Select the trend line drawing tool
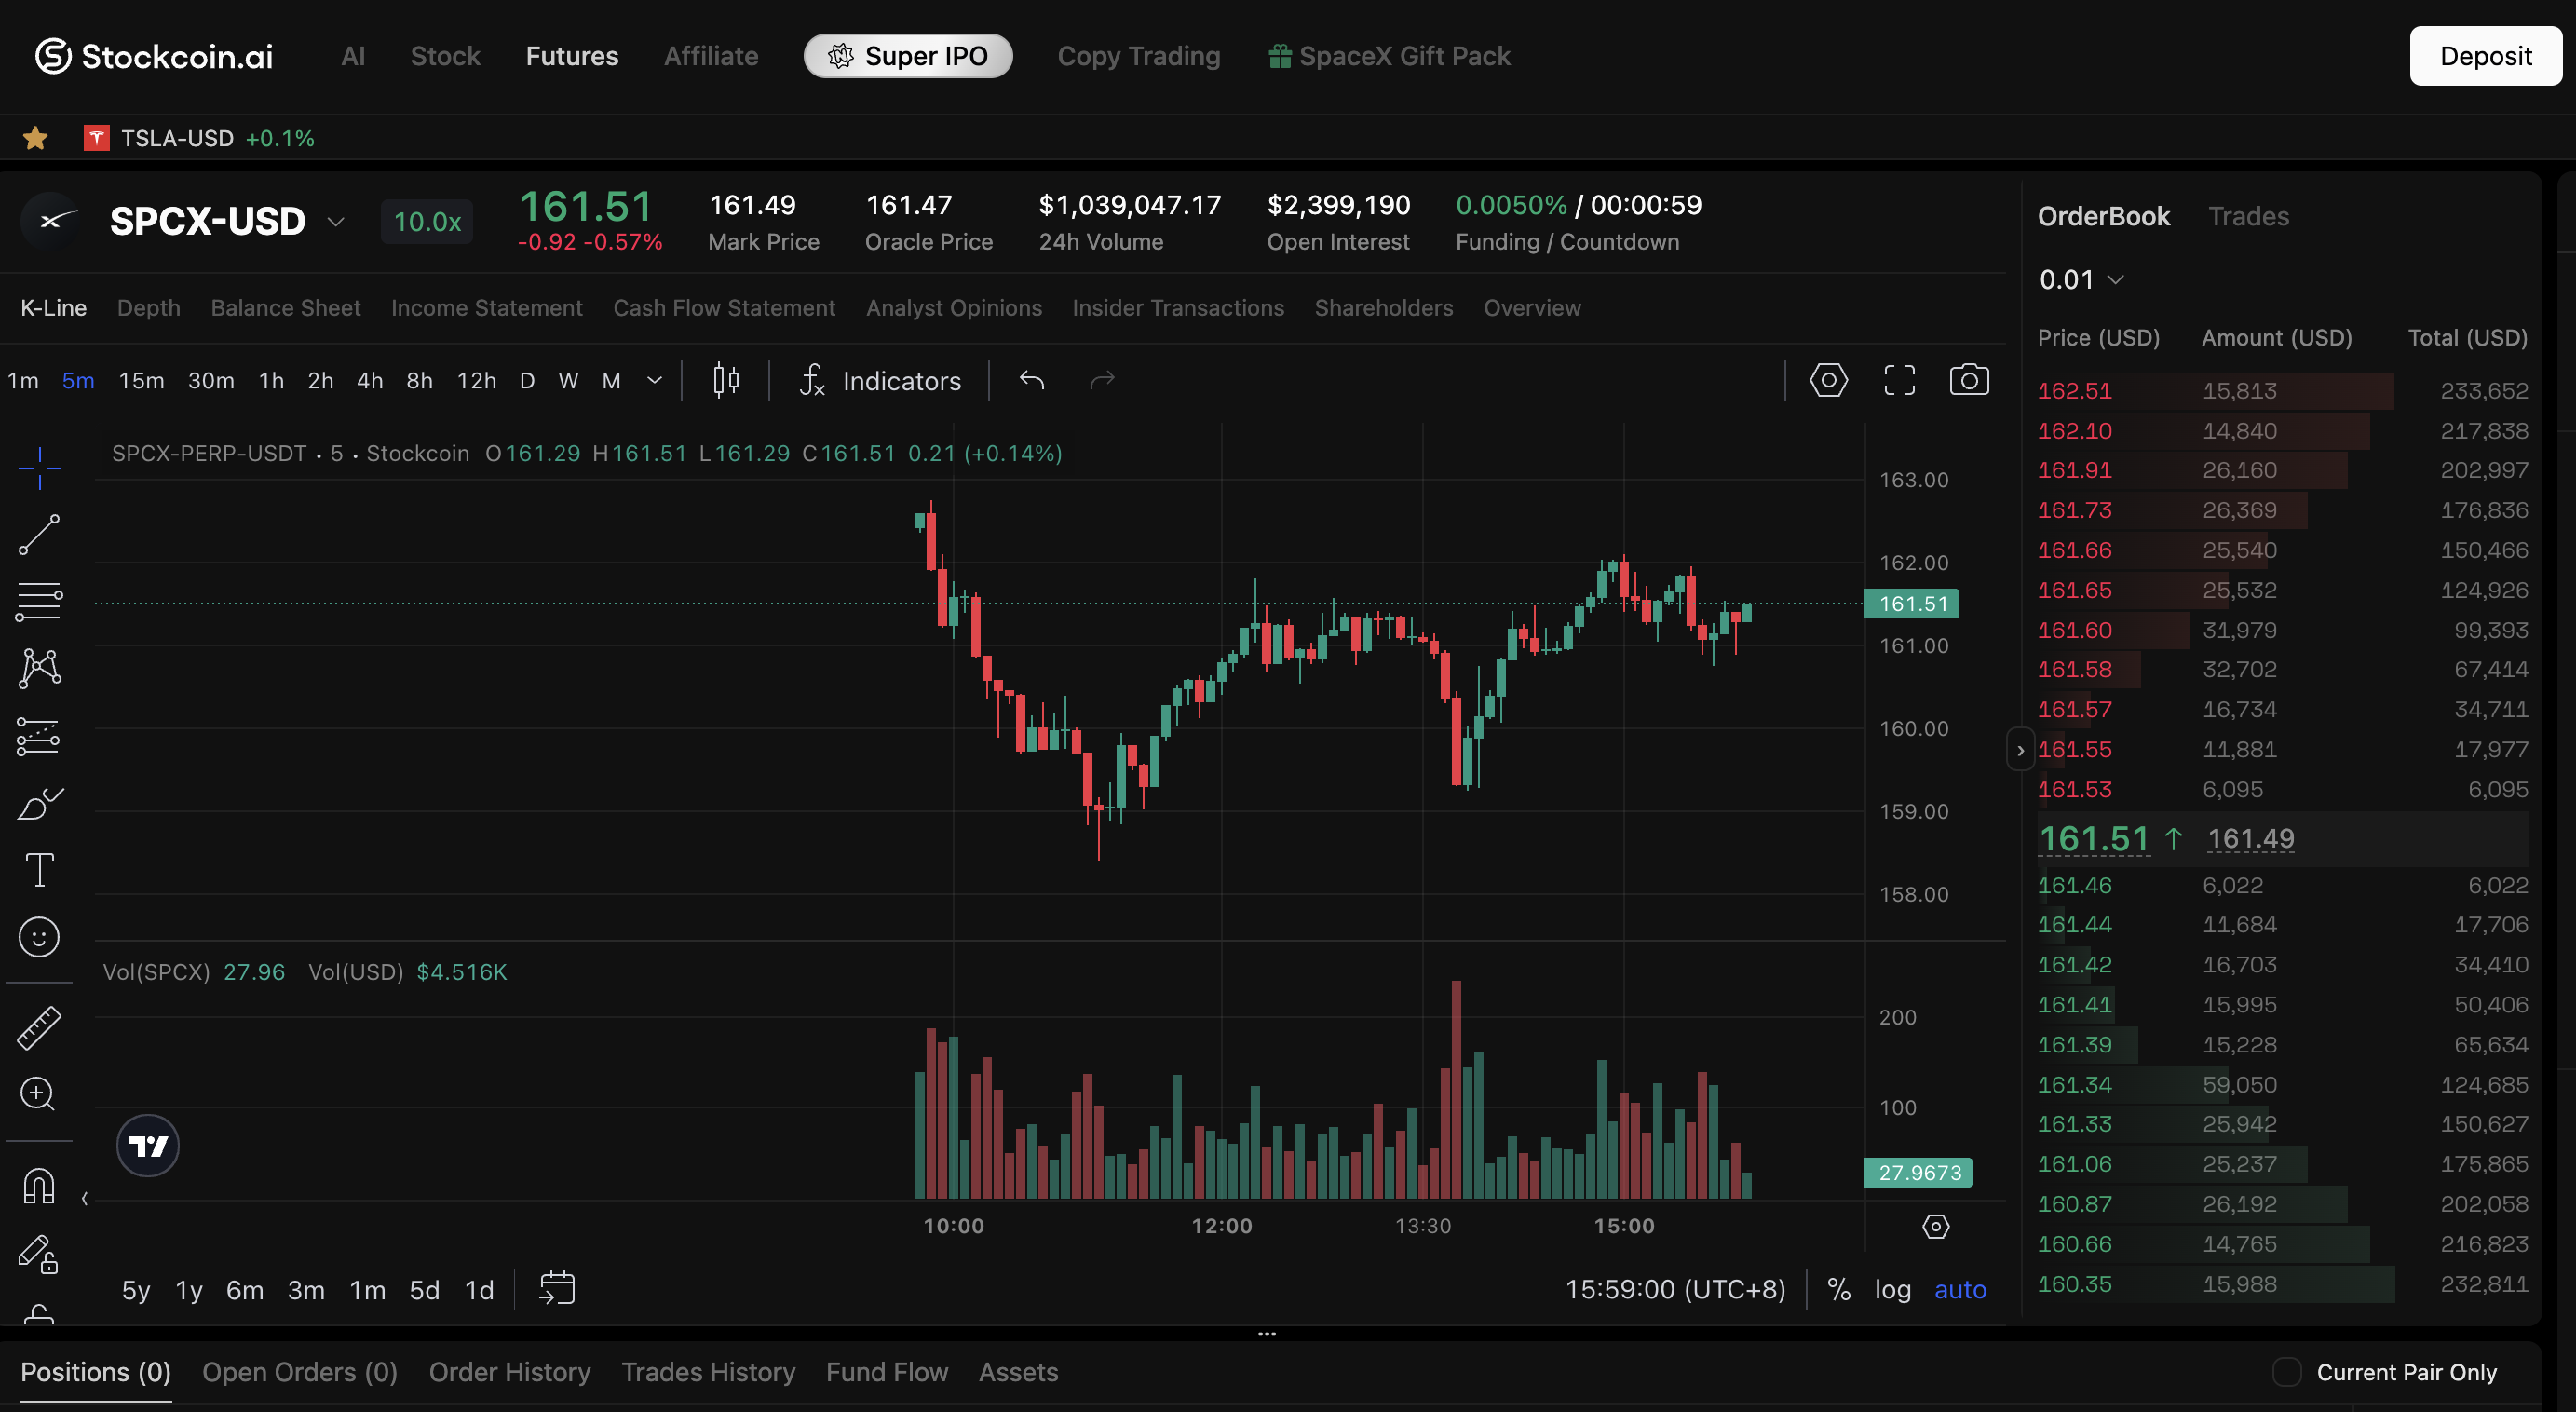The image size is (2576, 1412). click(x=39, y=535)
